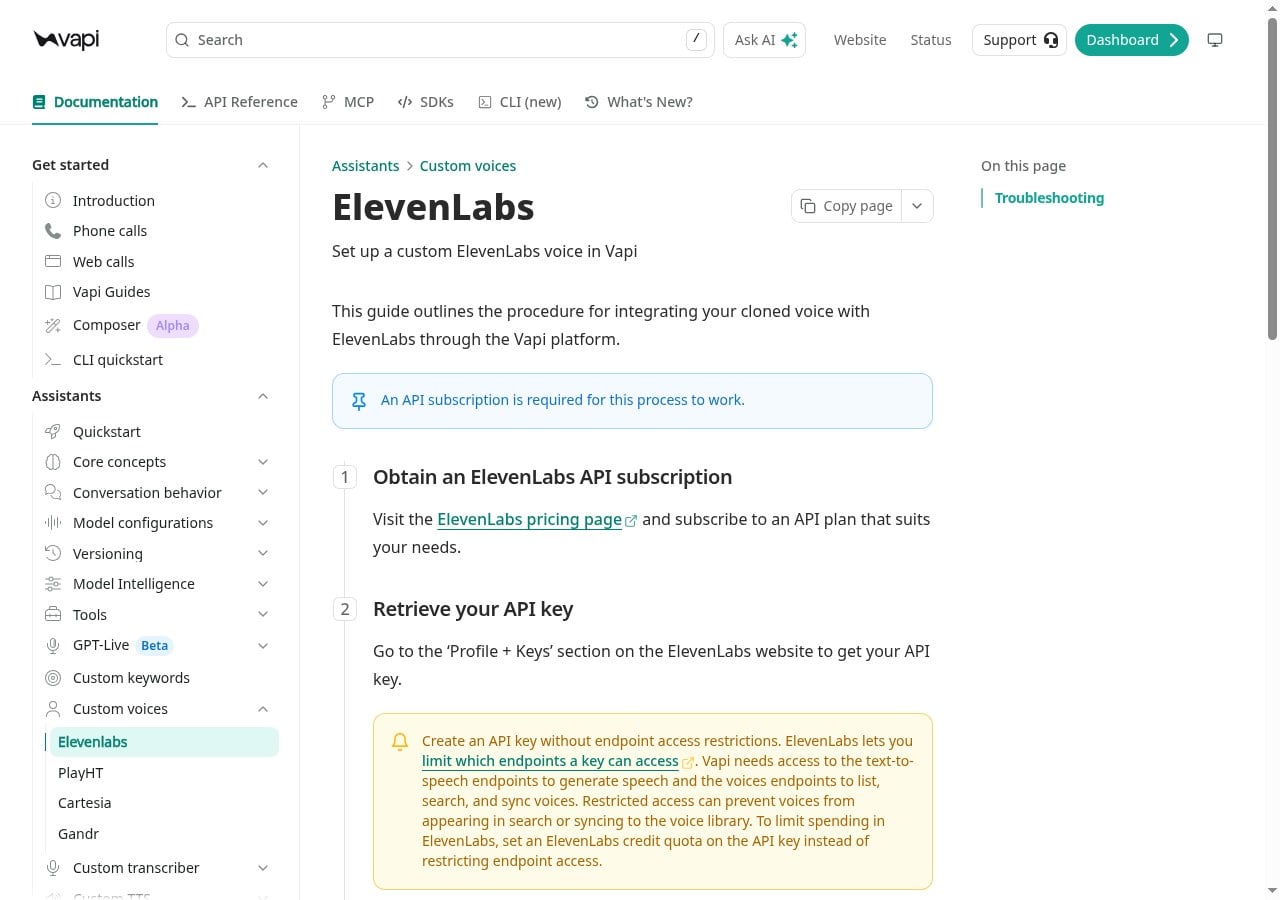Click the Custom keywords target icon
1280x900 pixels.
click(53, 678)
